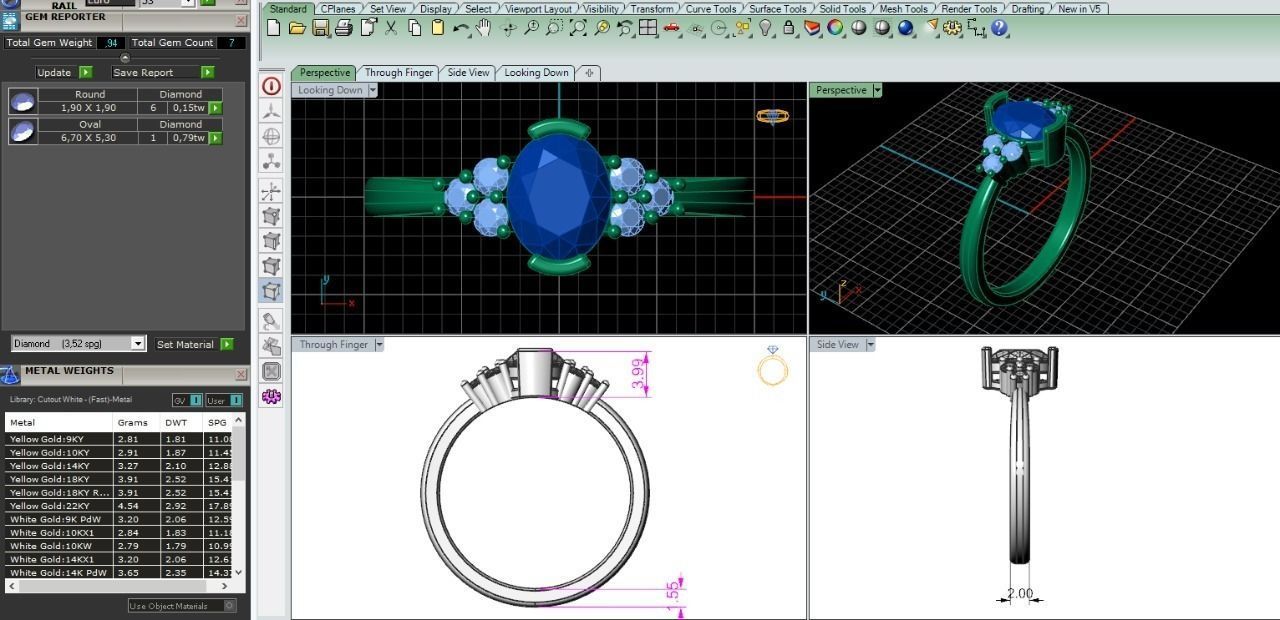Click the red car icon

pyautogui.click(x=672, y=28)
